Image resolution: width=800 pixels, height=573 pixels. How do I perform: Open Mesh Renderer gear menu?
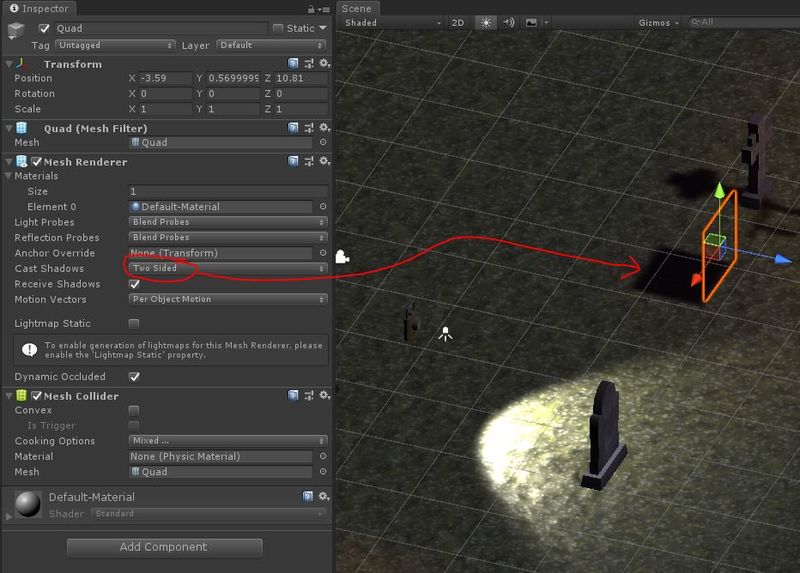(324, 161)
